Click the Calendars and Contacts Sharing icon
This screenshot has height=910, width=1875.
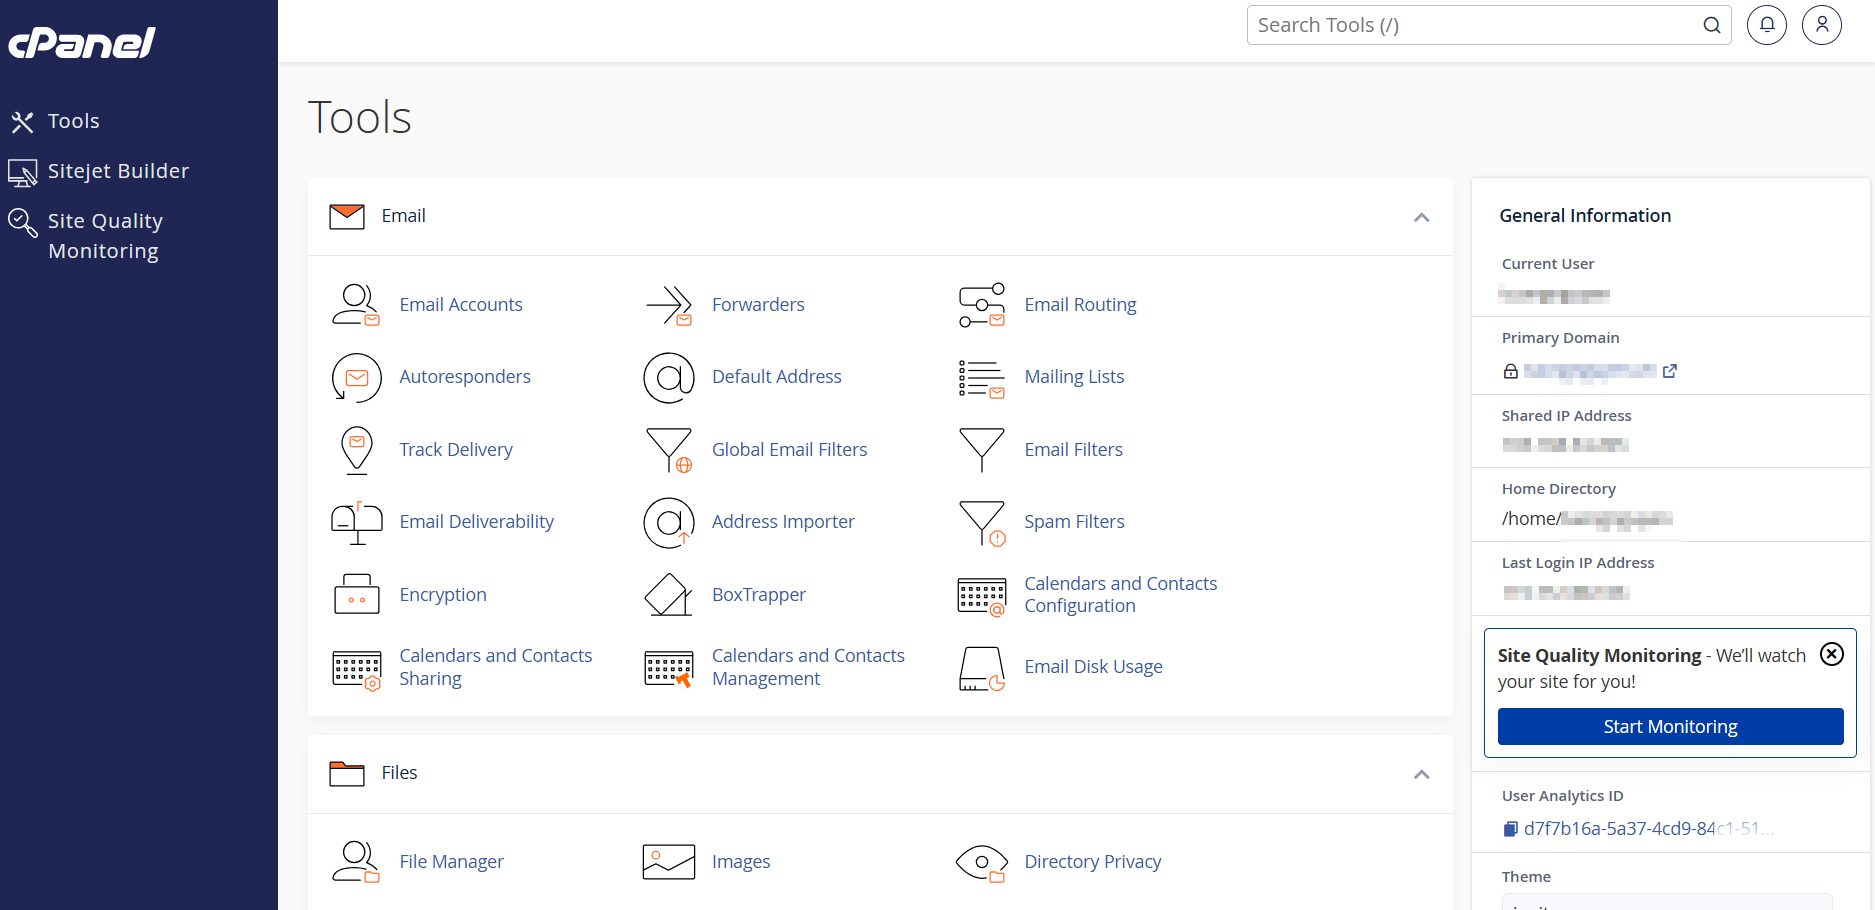[x=357, y=669]
